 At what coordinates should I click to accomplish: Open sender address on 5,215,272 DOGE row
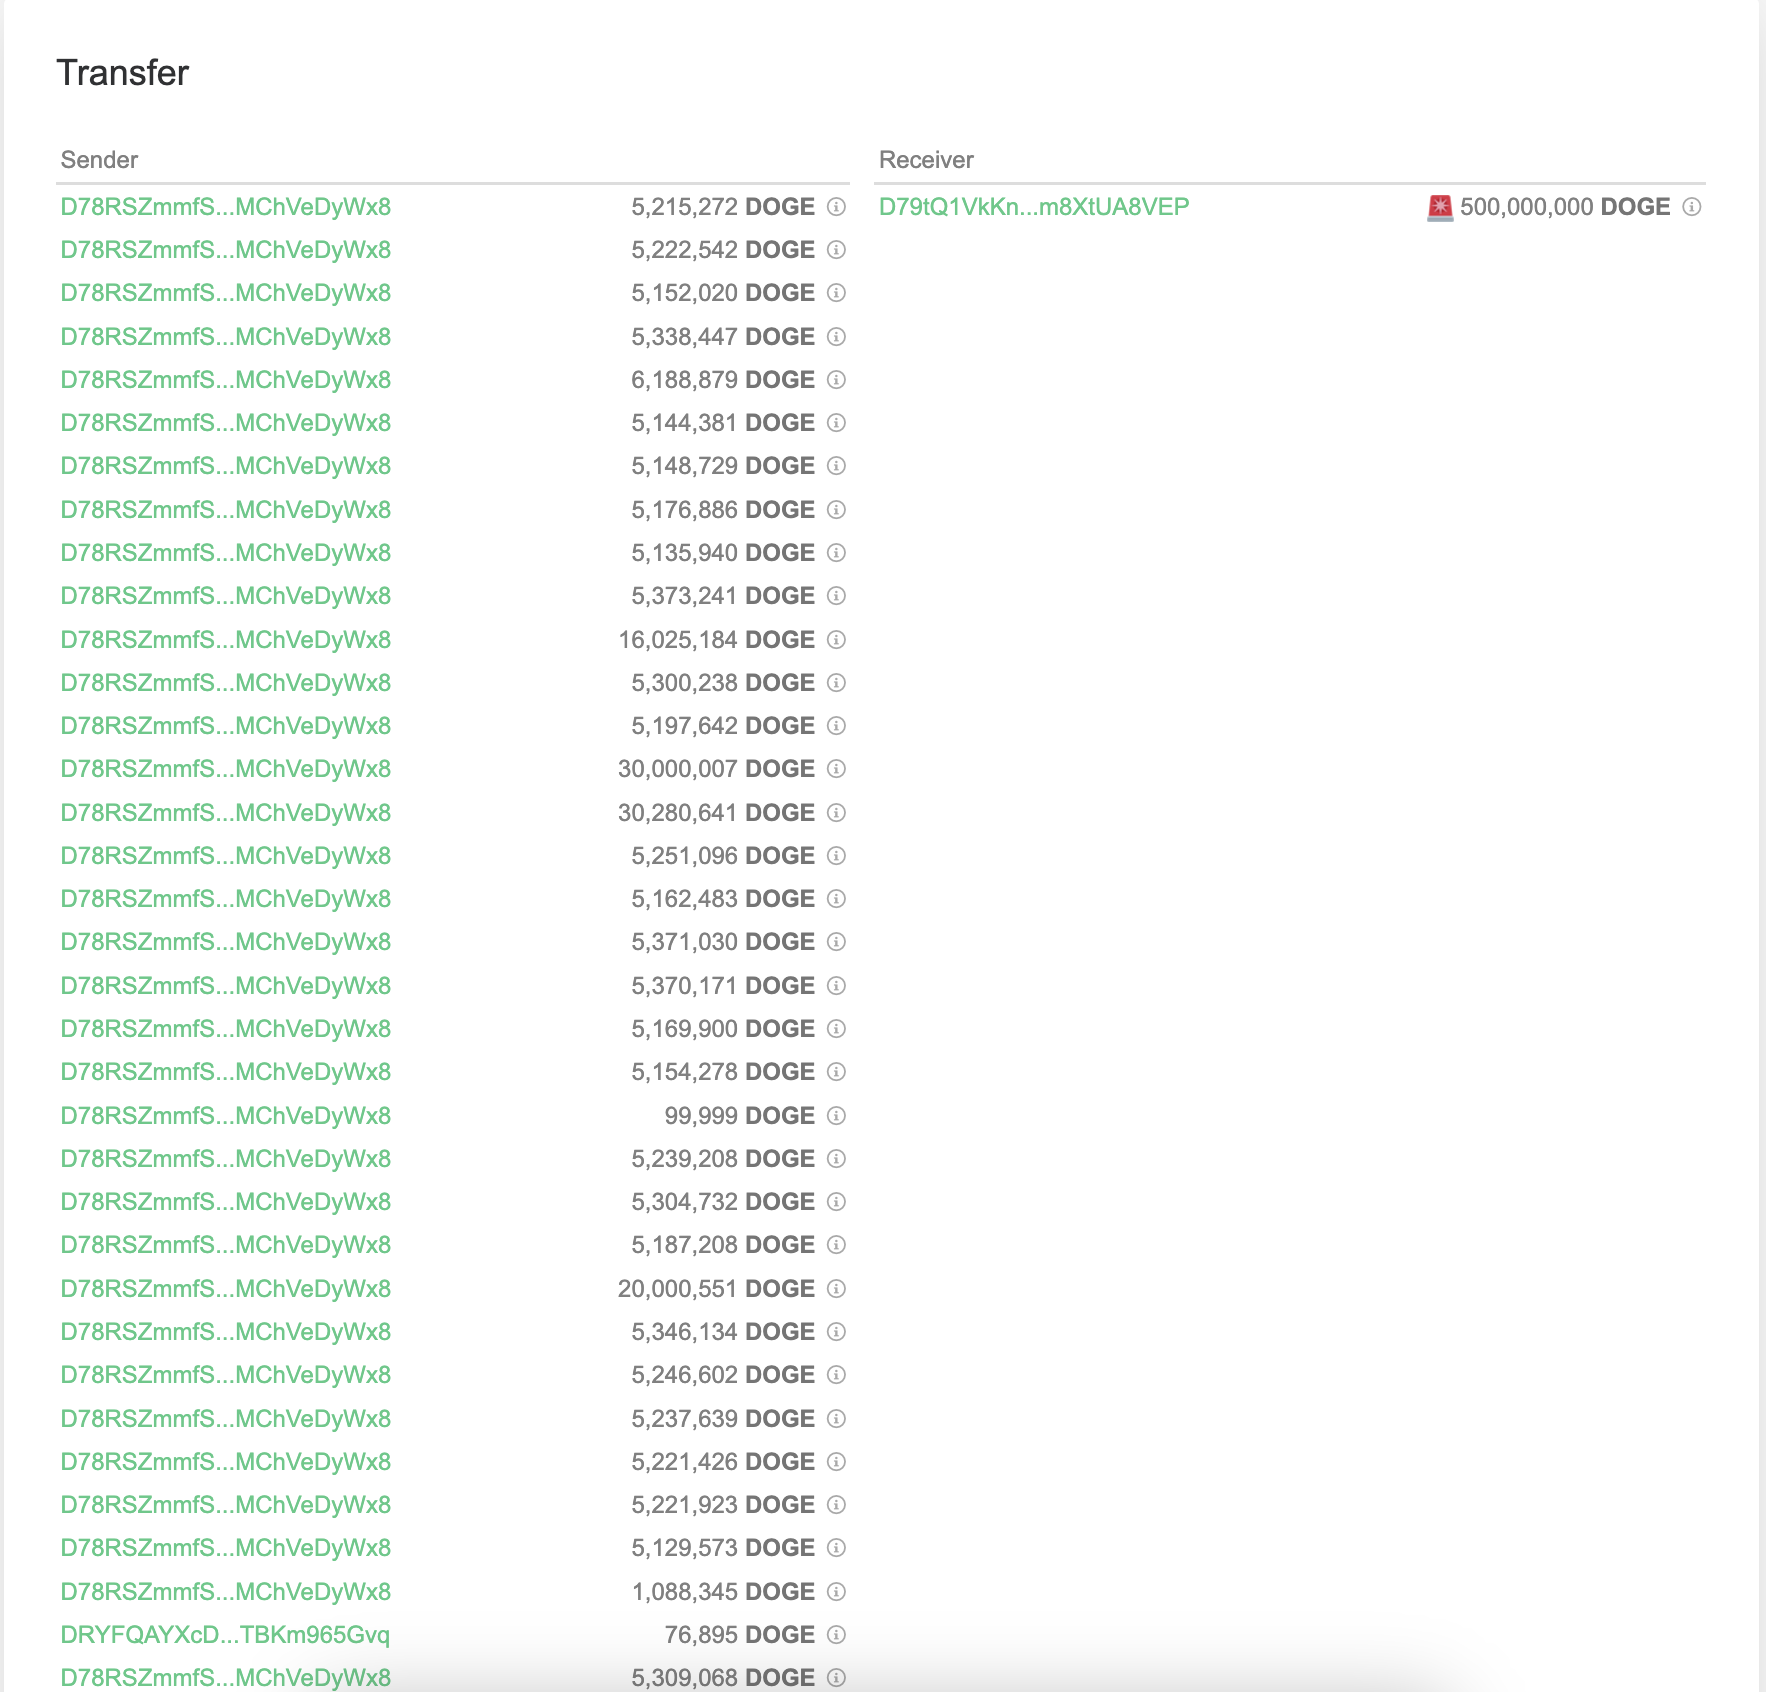pyautogui.click(x=225, y=207)
